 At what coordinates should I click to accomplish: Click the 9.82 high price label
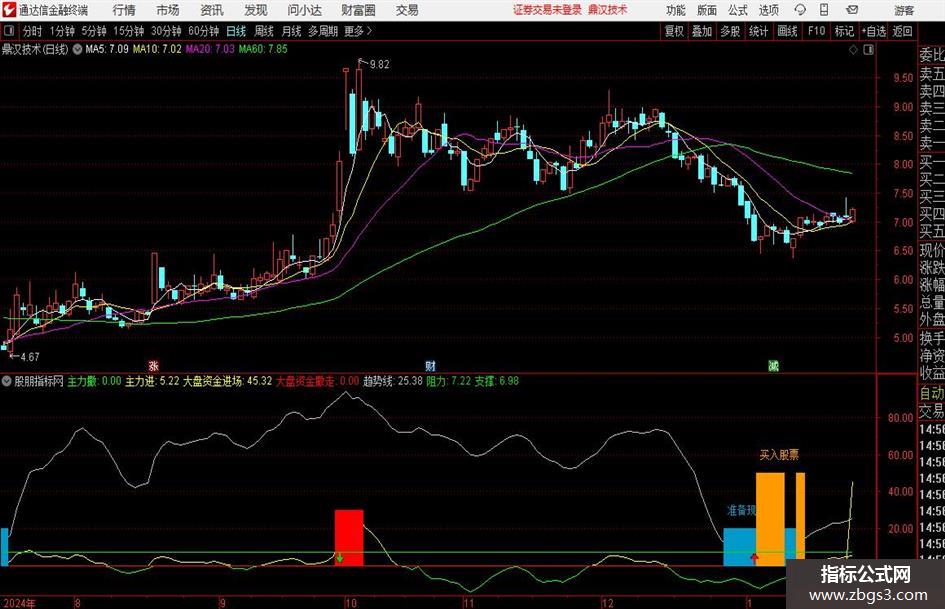pos(379,65)
